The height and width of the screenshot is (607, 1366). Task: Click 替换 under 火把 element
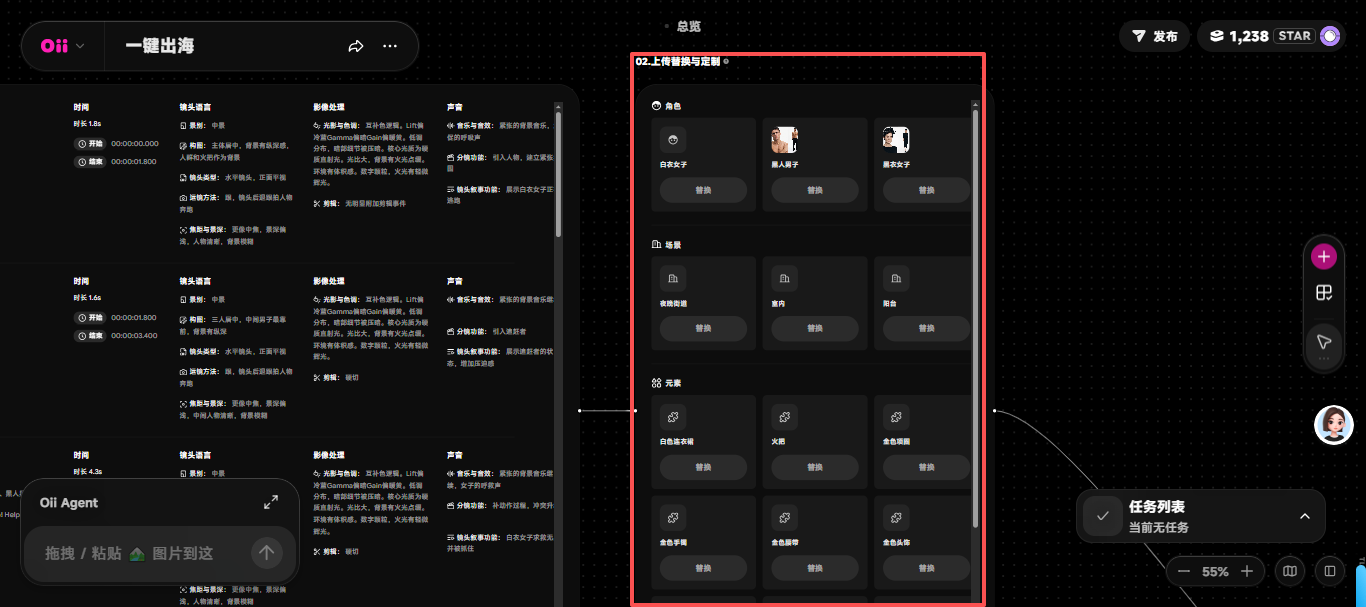point(815,467)
